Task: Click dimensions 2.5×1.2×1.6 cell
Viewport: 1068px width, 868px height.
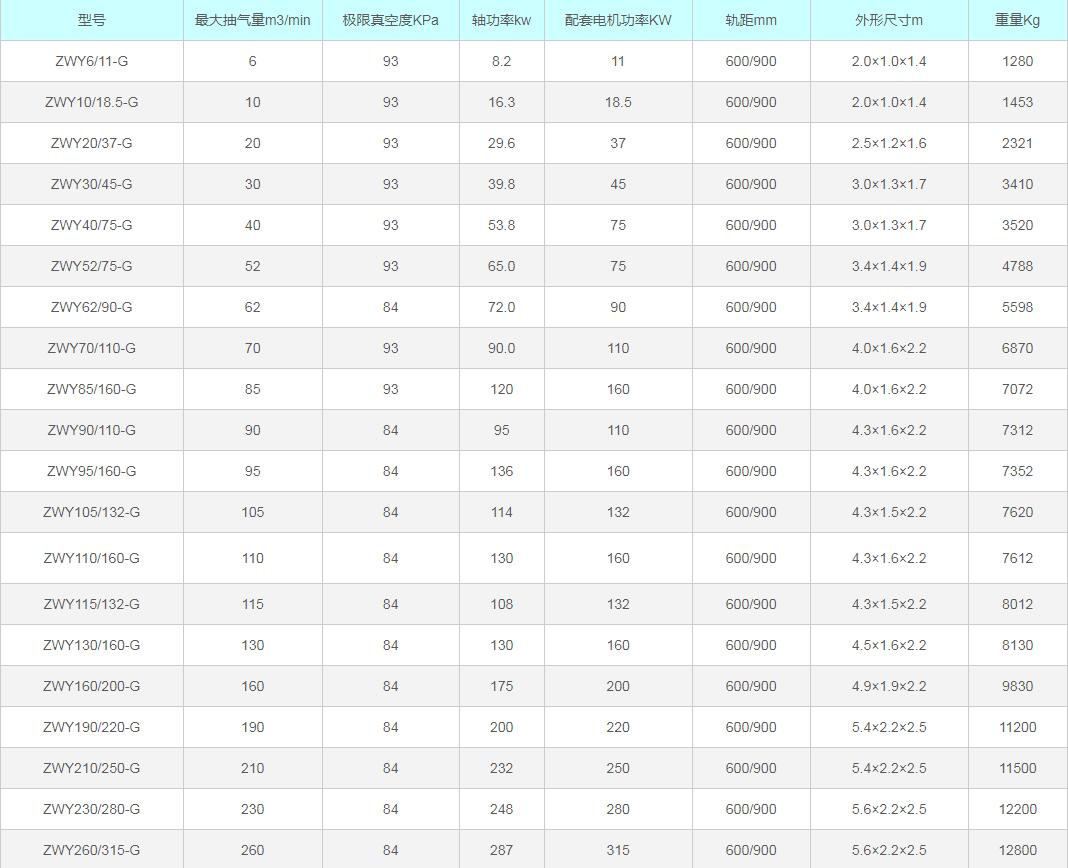Action: point(889,143)
